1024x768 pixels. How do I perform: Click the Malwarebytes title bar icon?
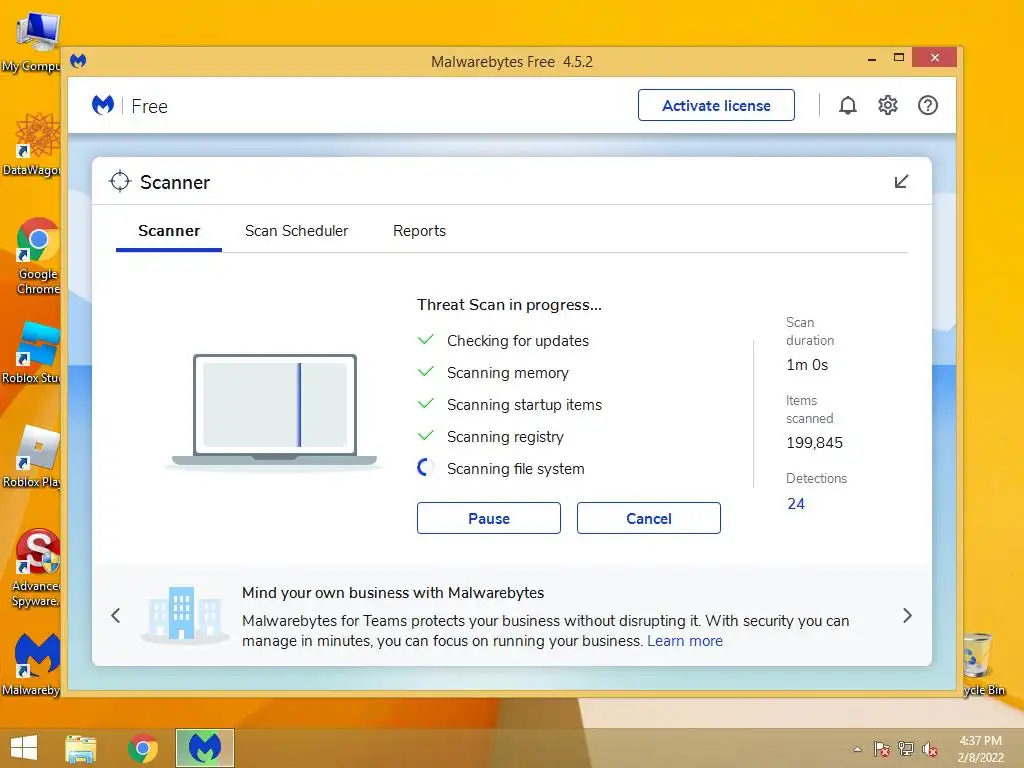pyautogui.click(x=78, y=61)
